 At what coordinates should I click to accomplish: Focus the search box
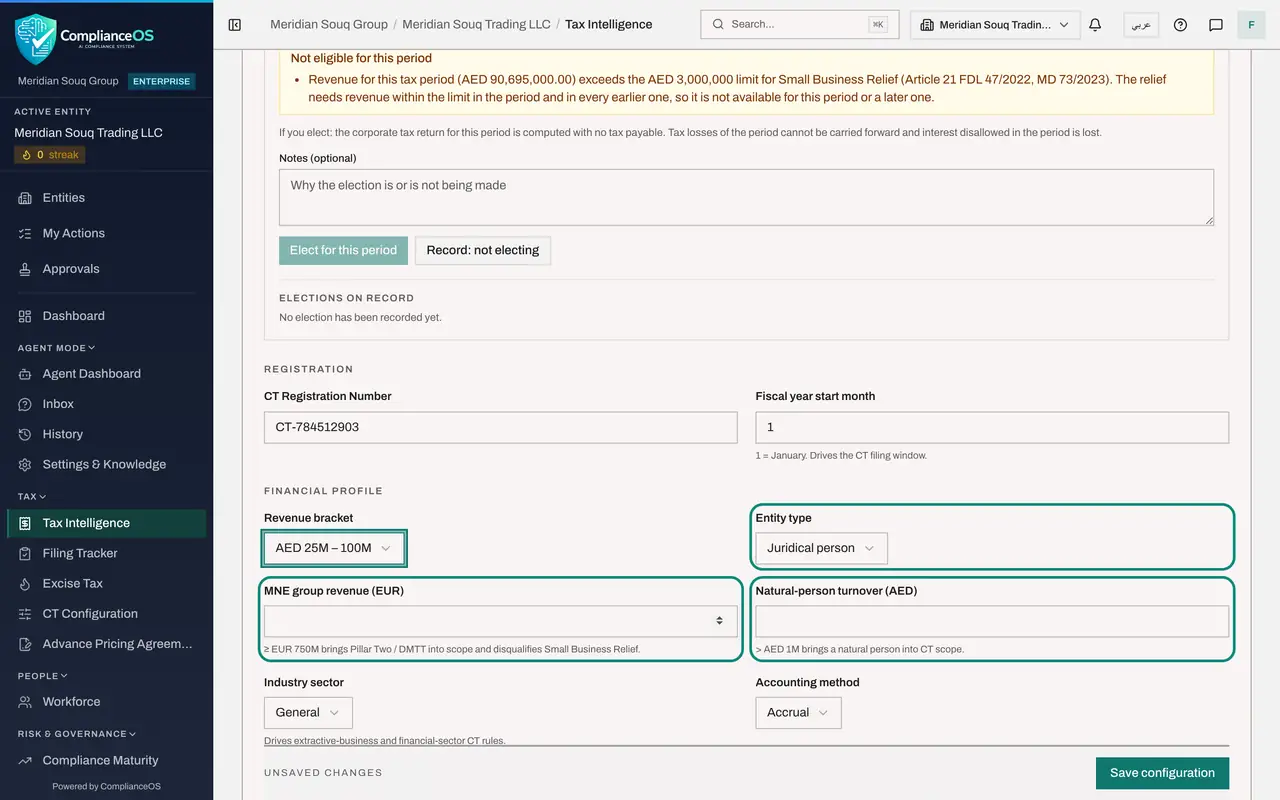(799, 24)
